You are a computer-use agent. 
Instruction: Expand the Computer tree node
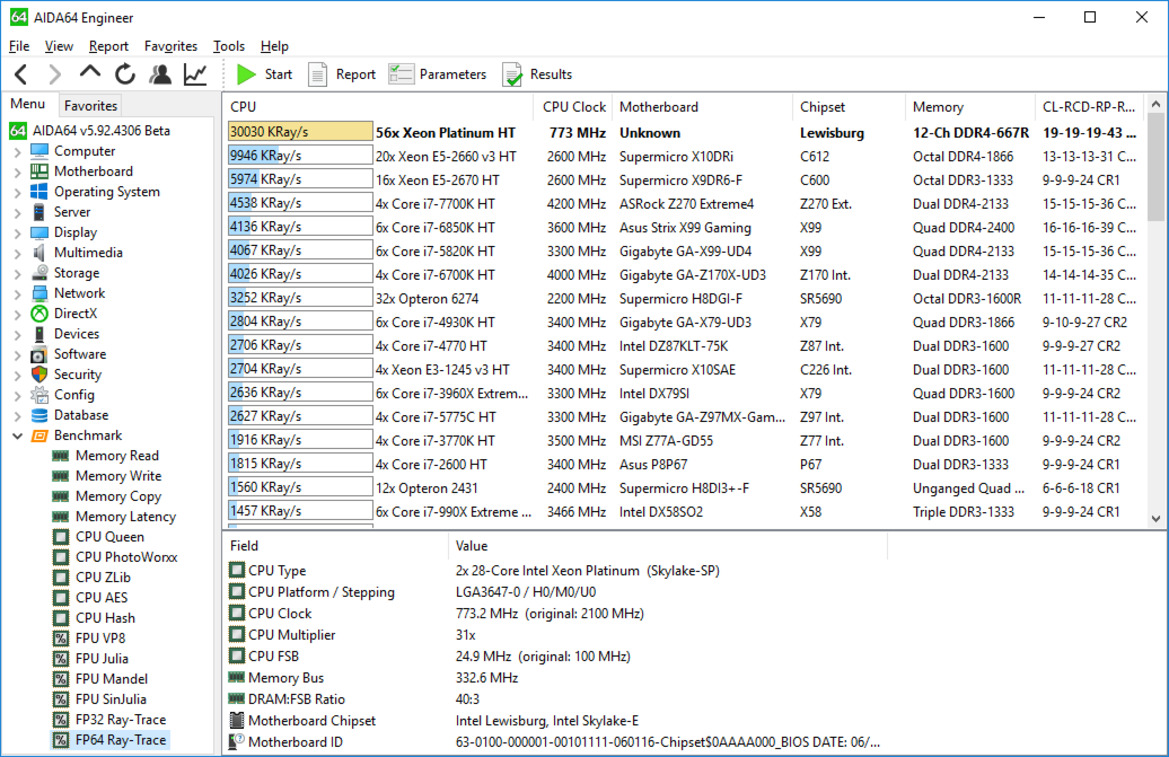pyautogui.click(x=17, y=151)
